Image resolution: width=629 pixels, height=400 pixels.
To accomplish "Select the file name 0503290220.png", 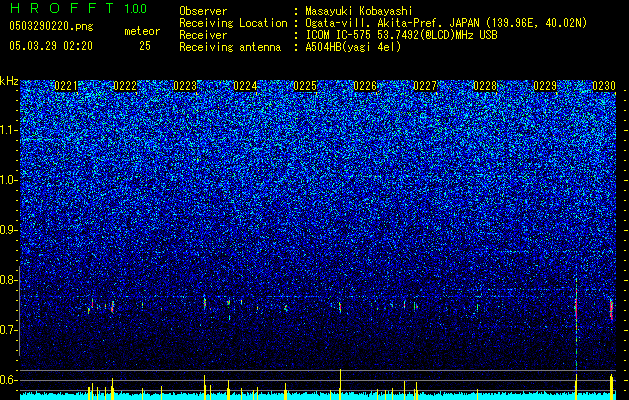I will [51, 27].
